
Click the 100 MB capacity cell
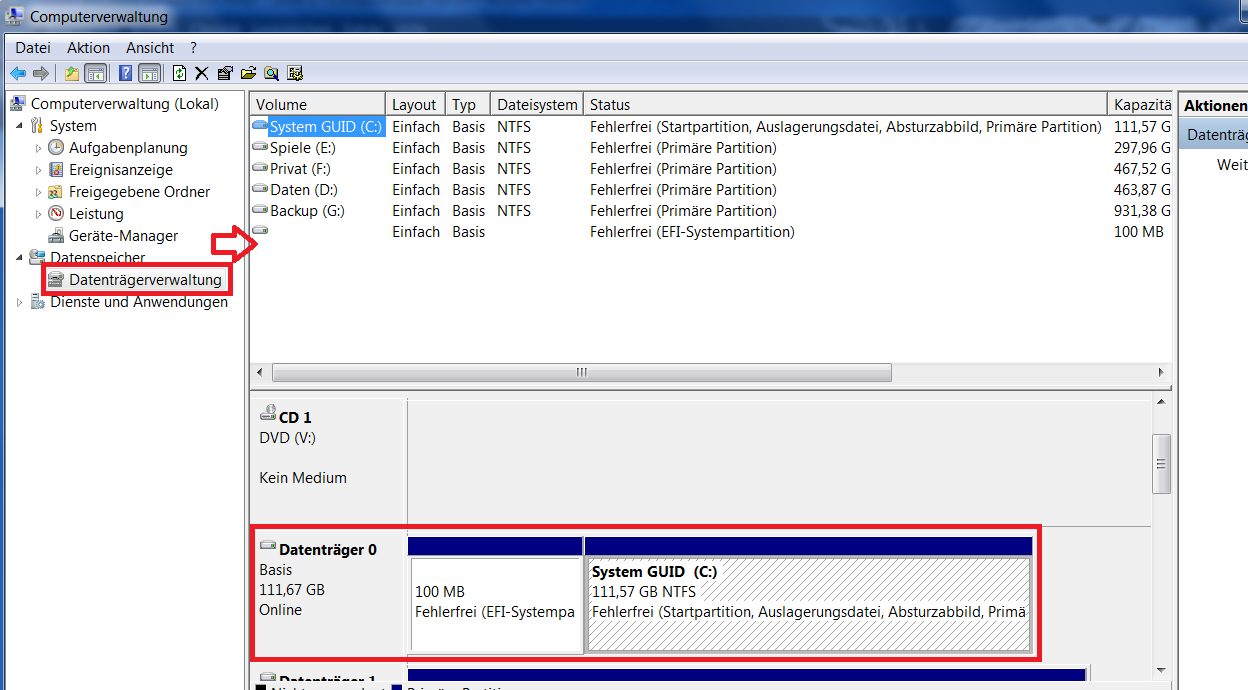(1139, 232)
